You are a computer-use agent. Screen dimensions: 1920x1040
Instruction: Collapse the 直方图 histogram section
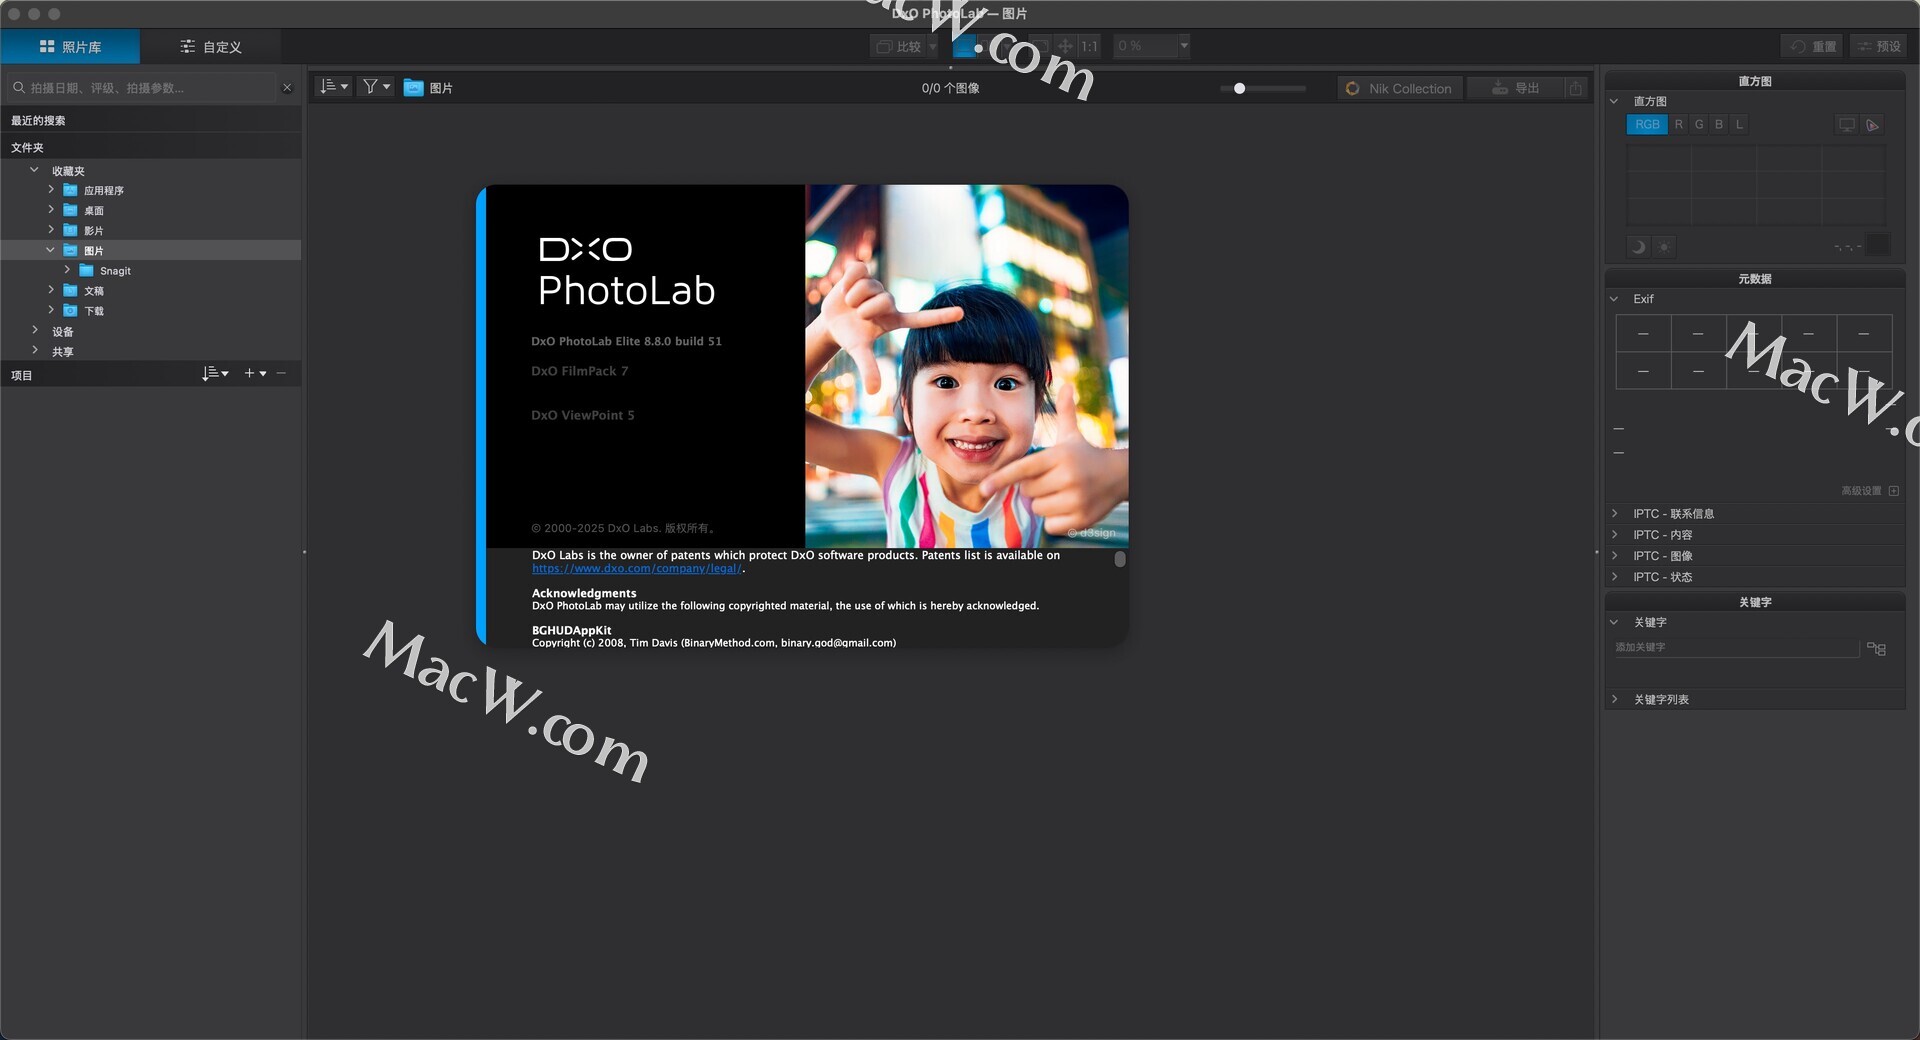1614,101
